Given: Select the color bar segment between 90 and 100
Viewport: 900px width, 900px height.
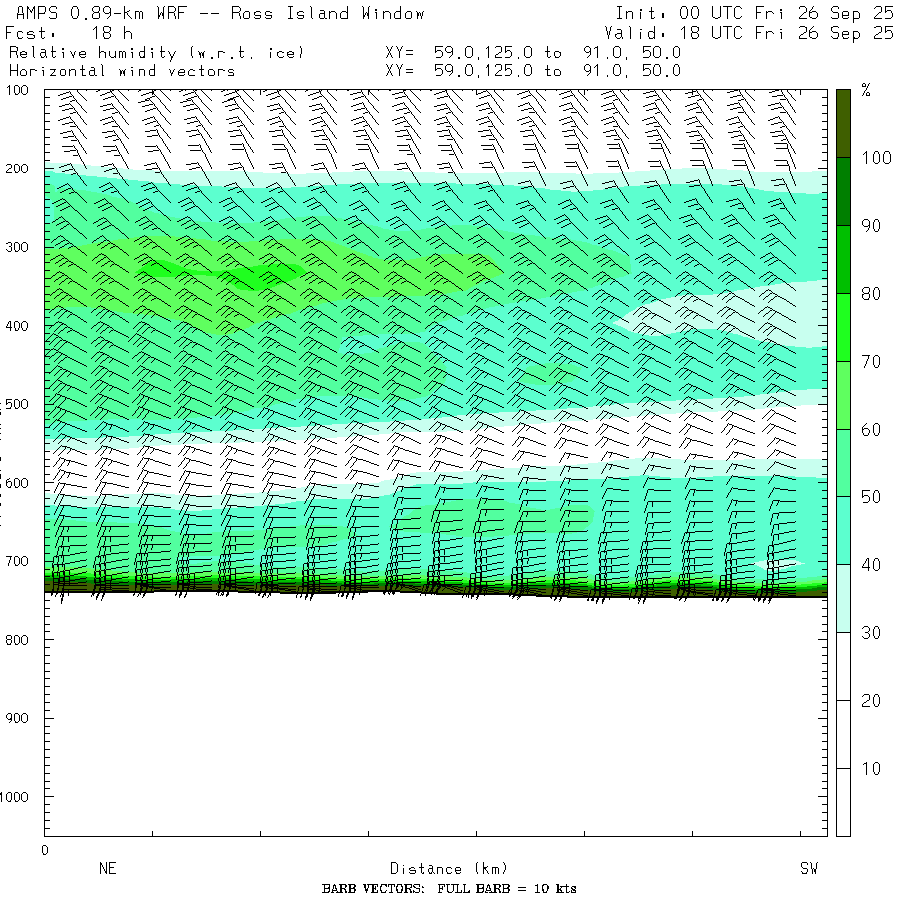Looking at the screenshot, I should 844,191.
